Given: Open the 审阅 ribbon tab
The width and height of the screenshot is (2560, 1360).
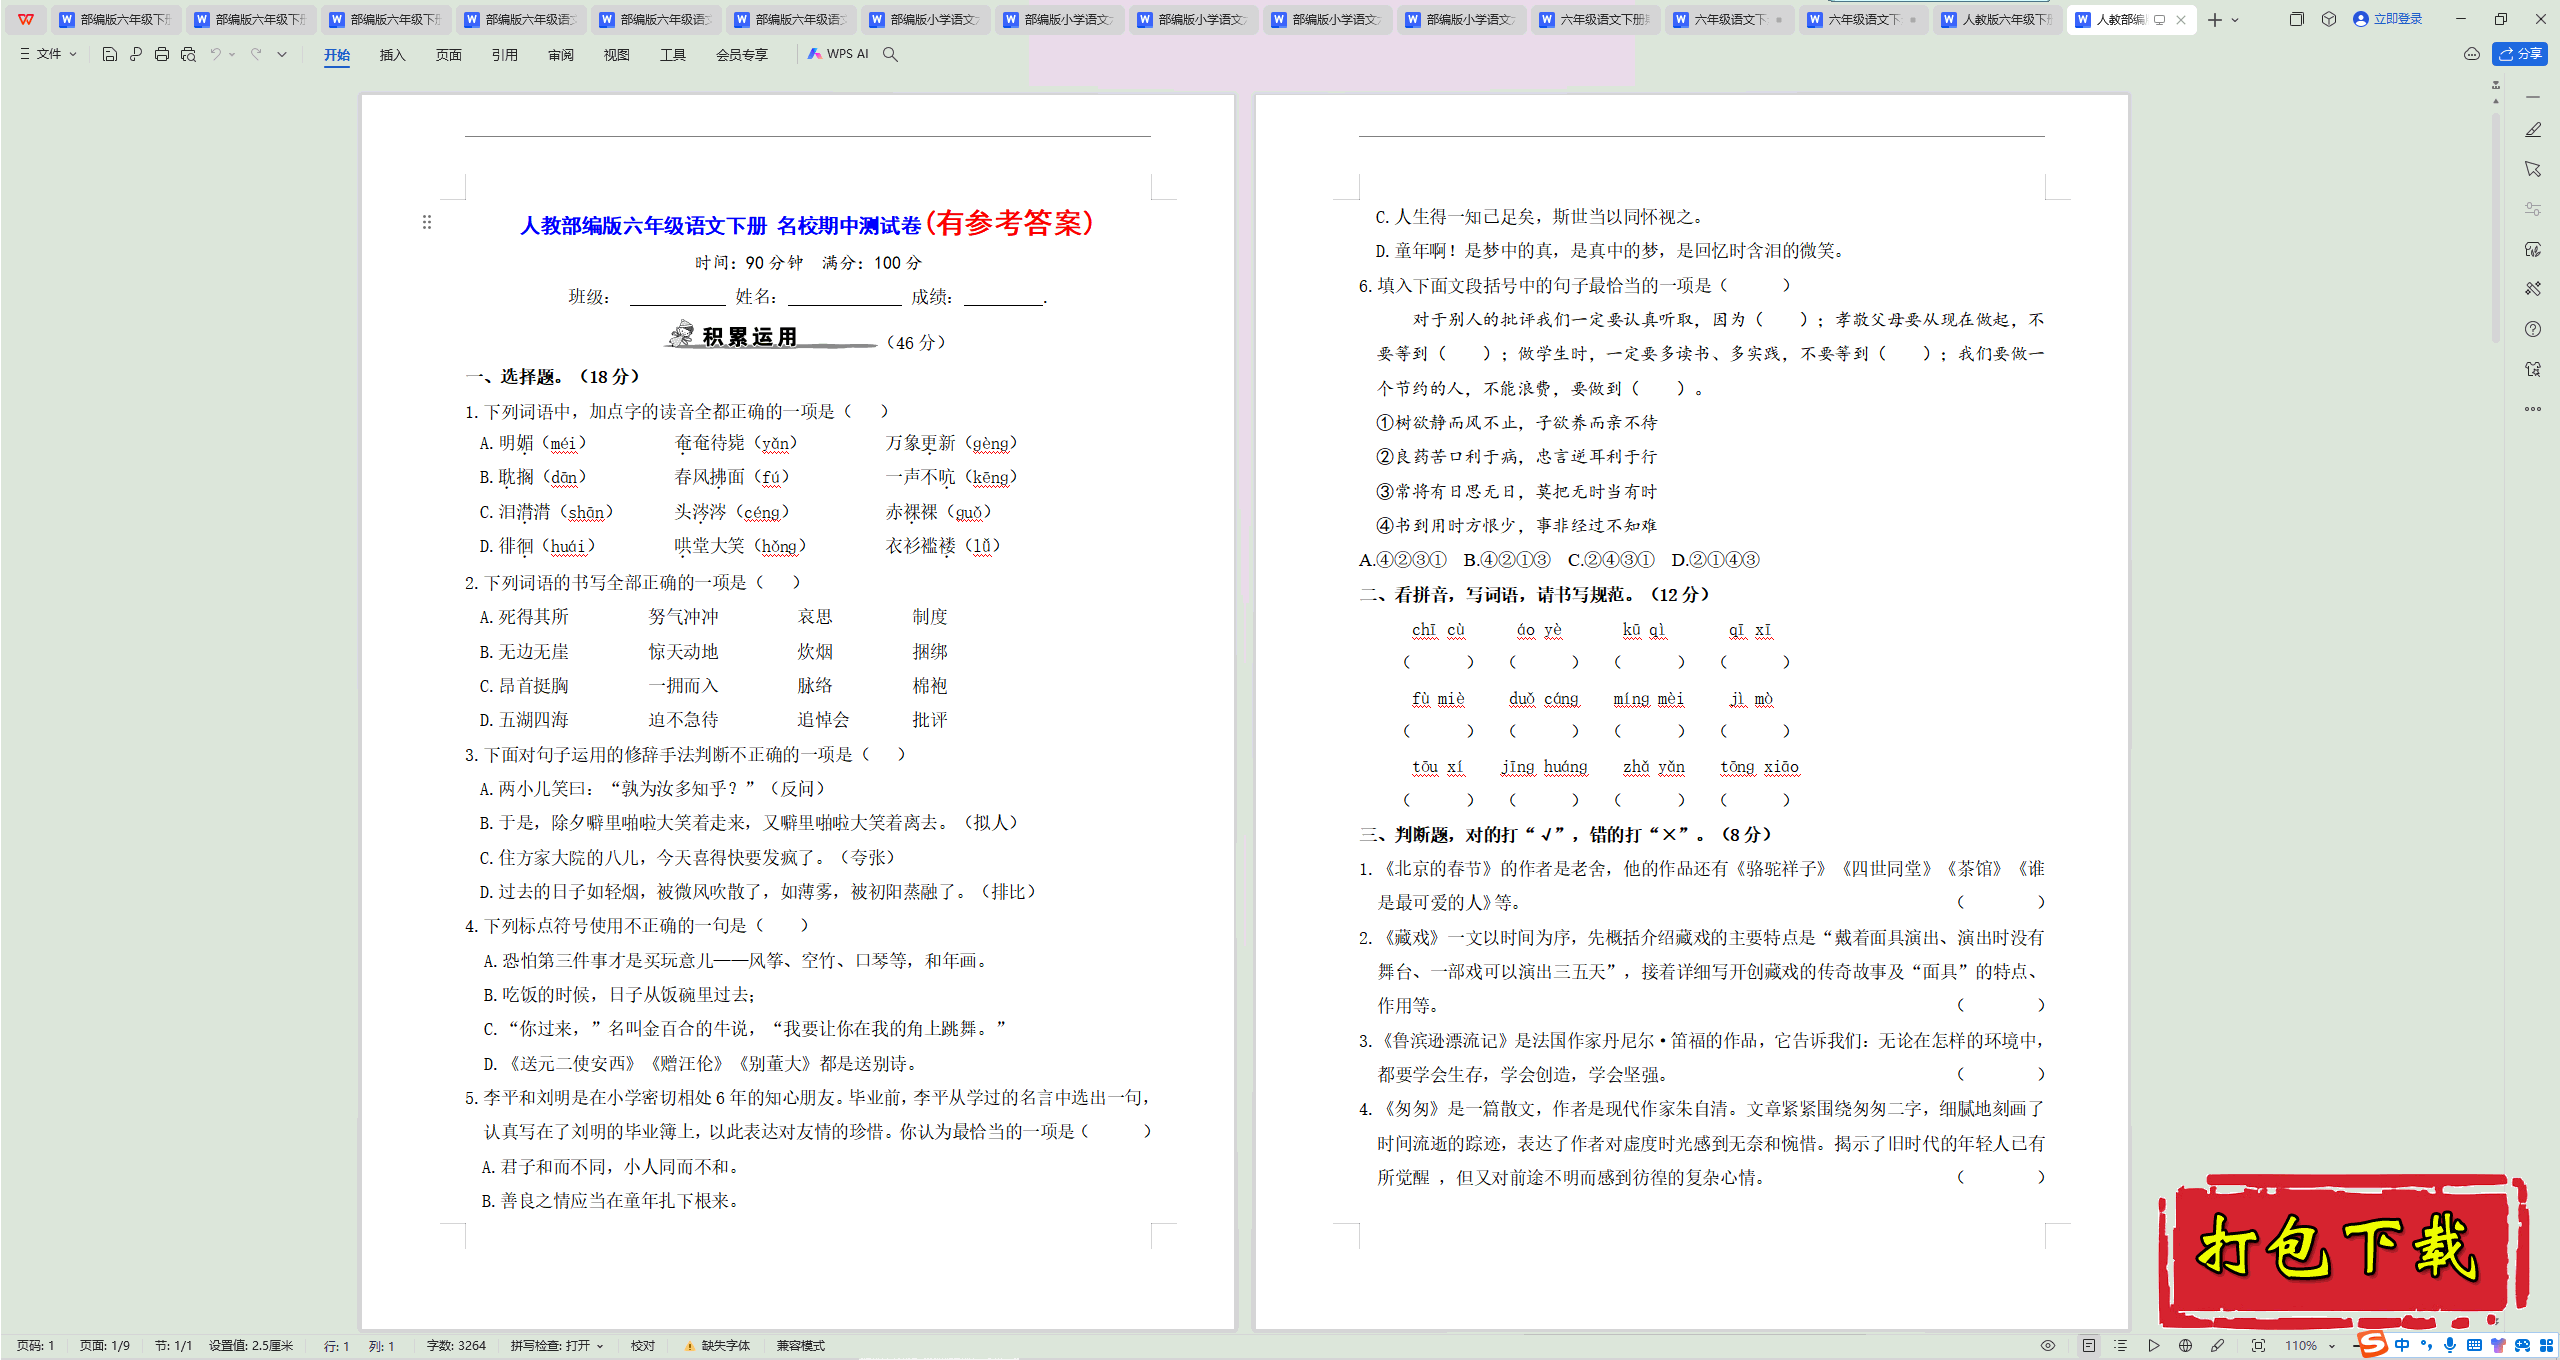Looking at the screenshot, I should tap(561, 55).
